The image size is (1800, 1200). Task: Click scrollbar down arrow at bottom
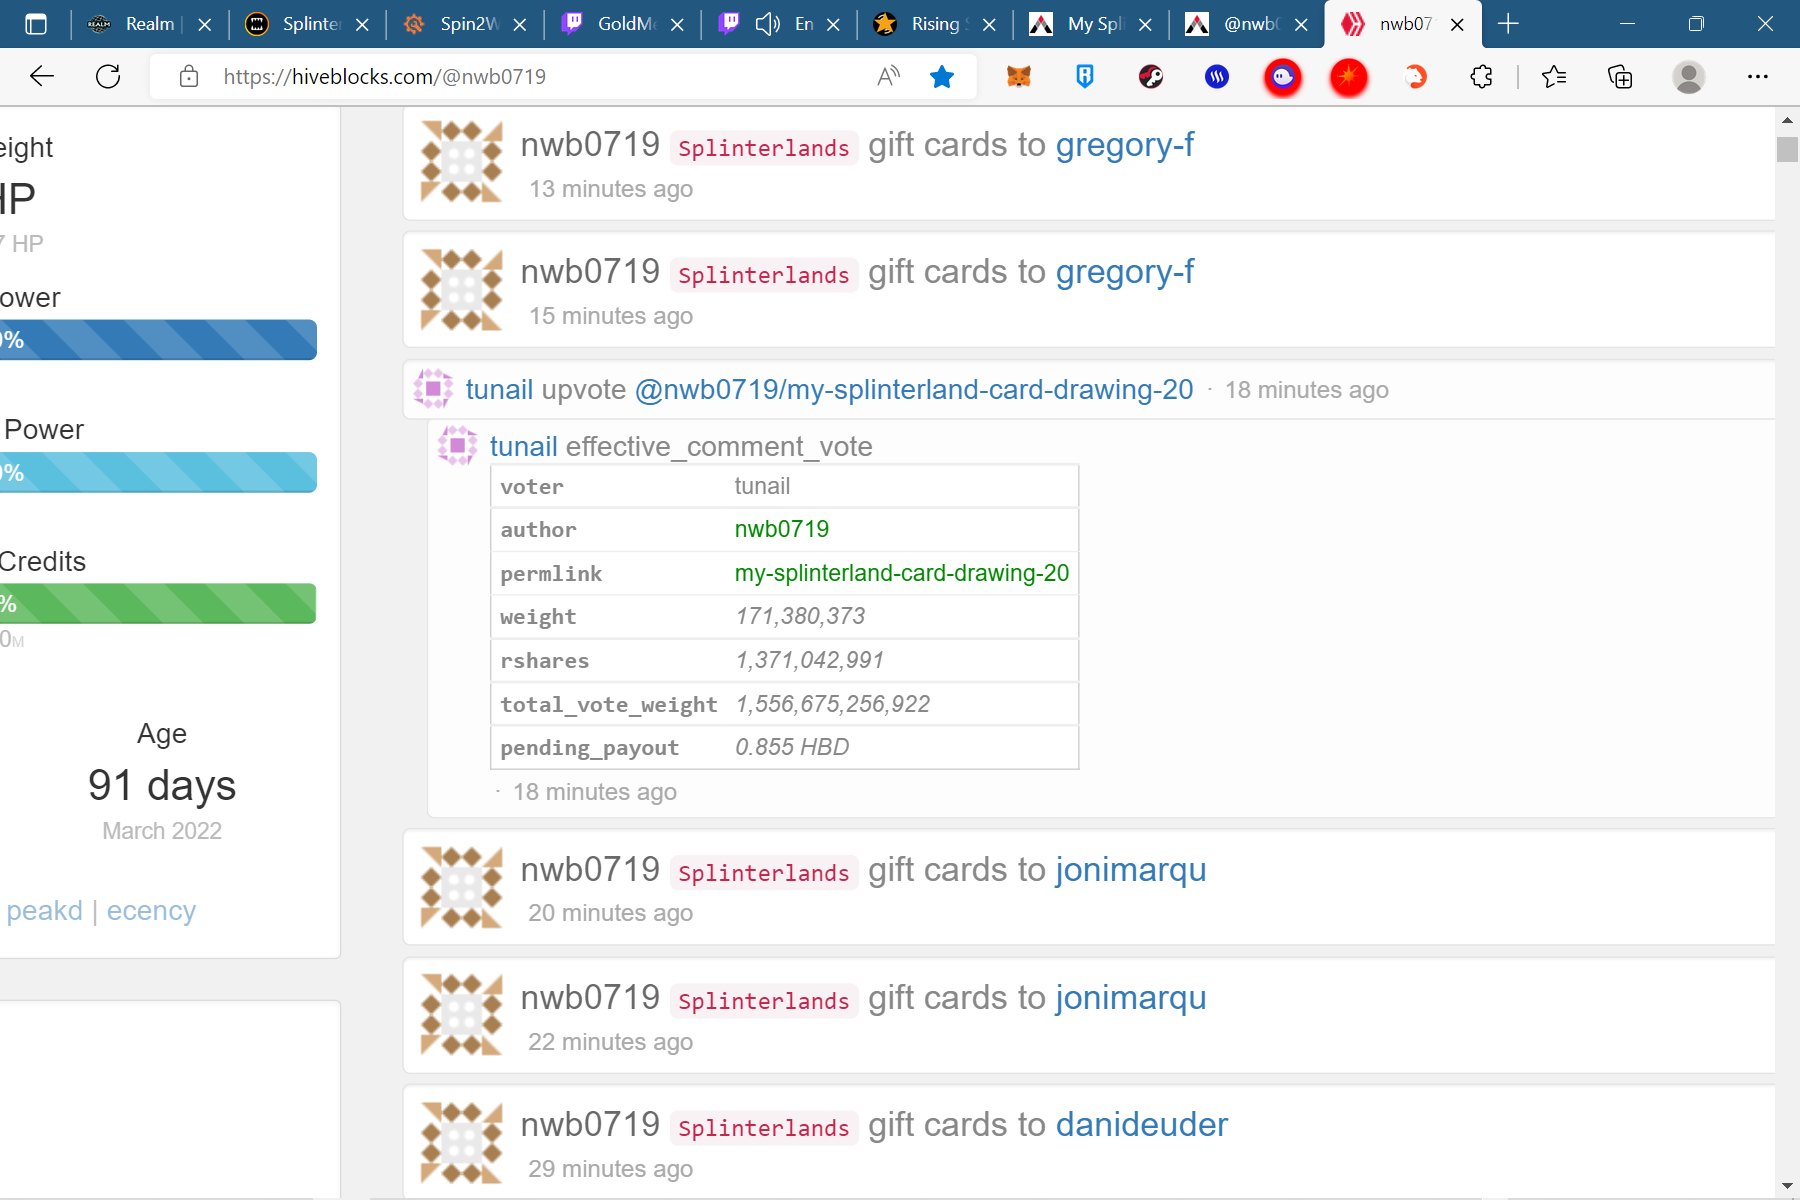pos(1787,1186)
